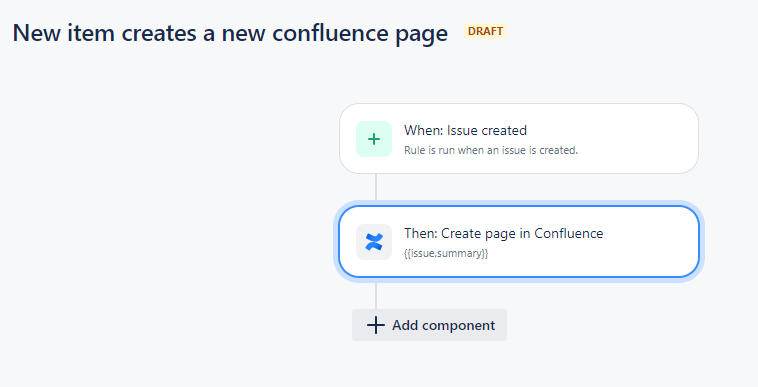Select the 'Then: Create page in Confluence' action
The width and height of the screenshot is (758, 387).
[x=519, y=242]
